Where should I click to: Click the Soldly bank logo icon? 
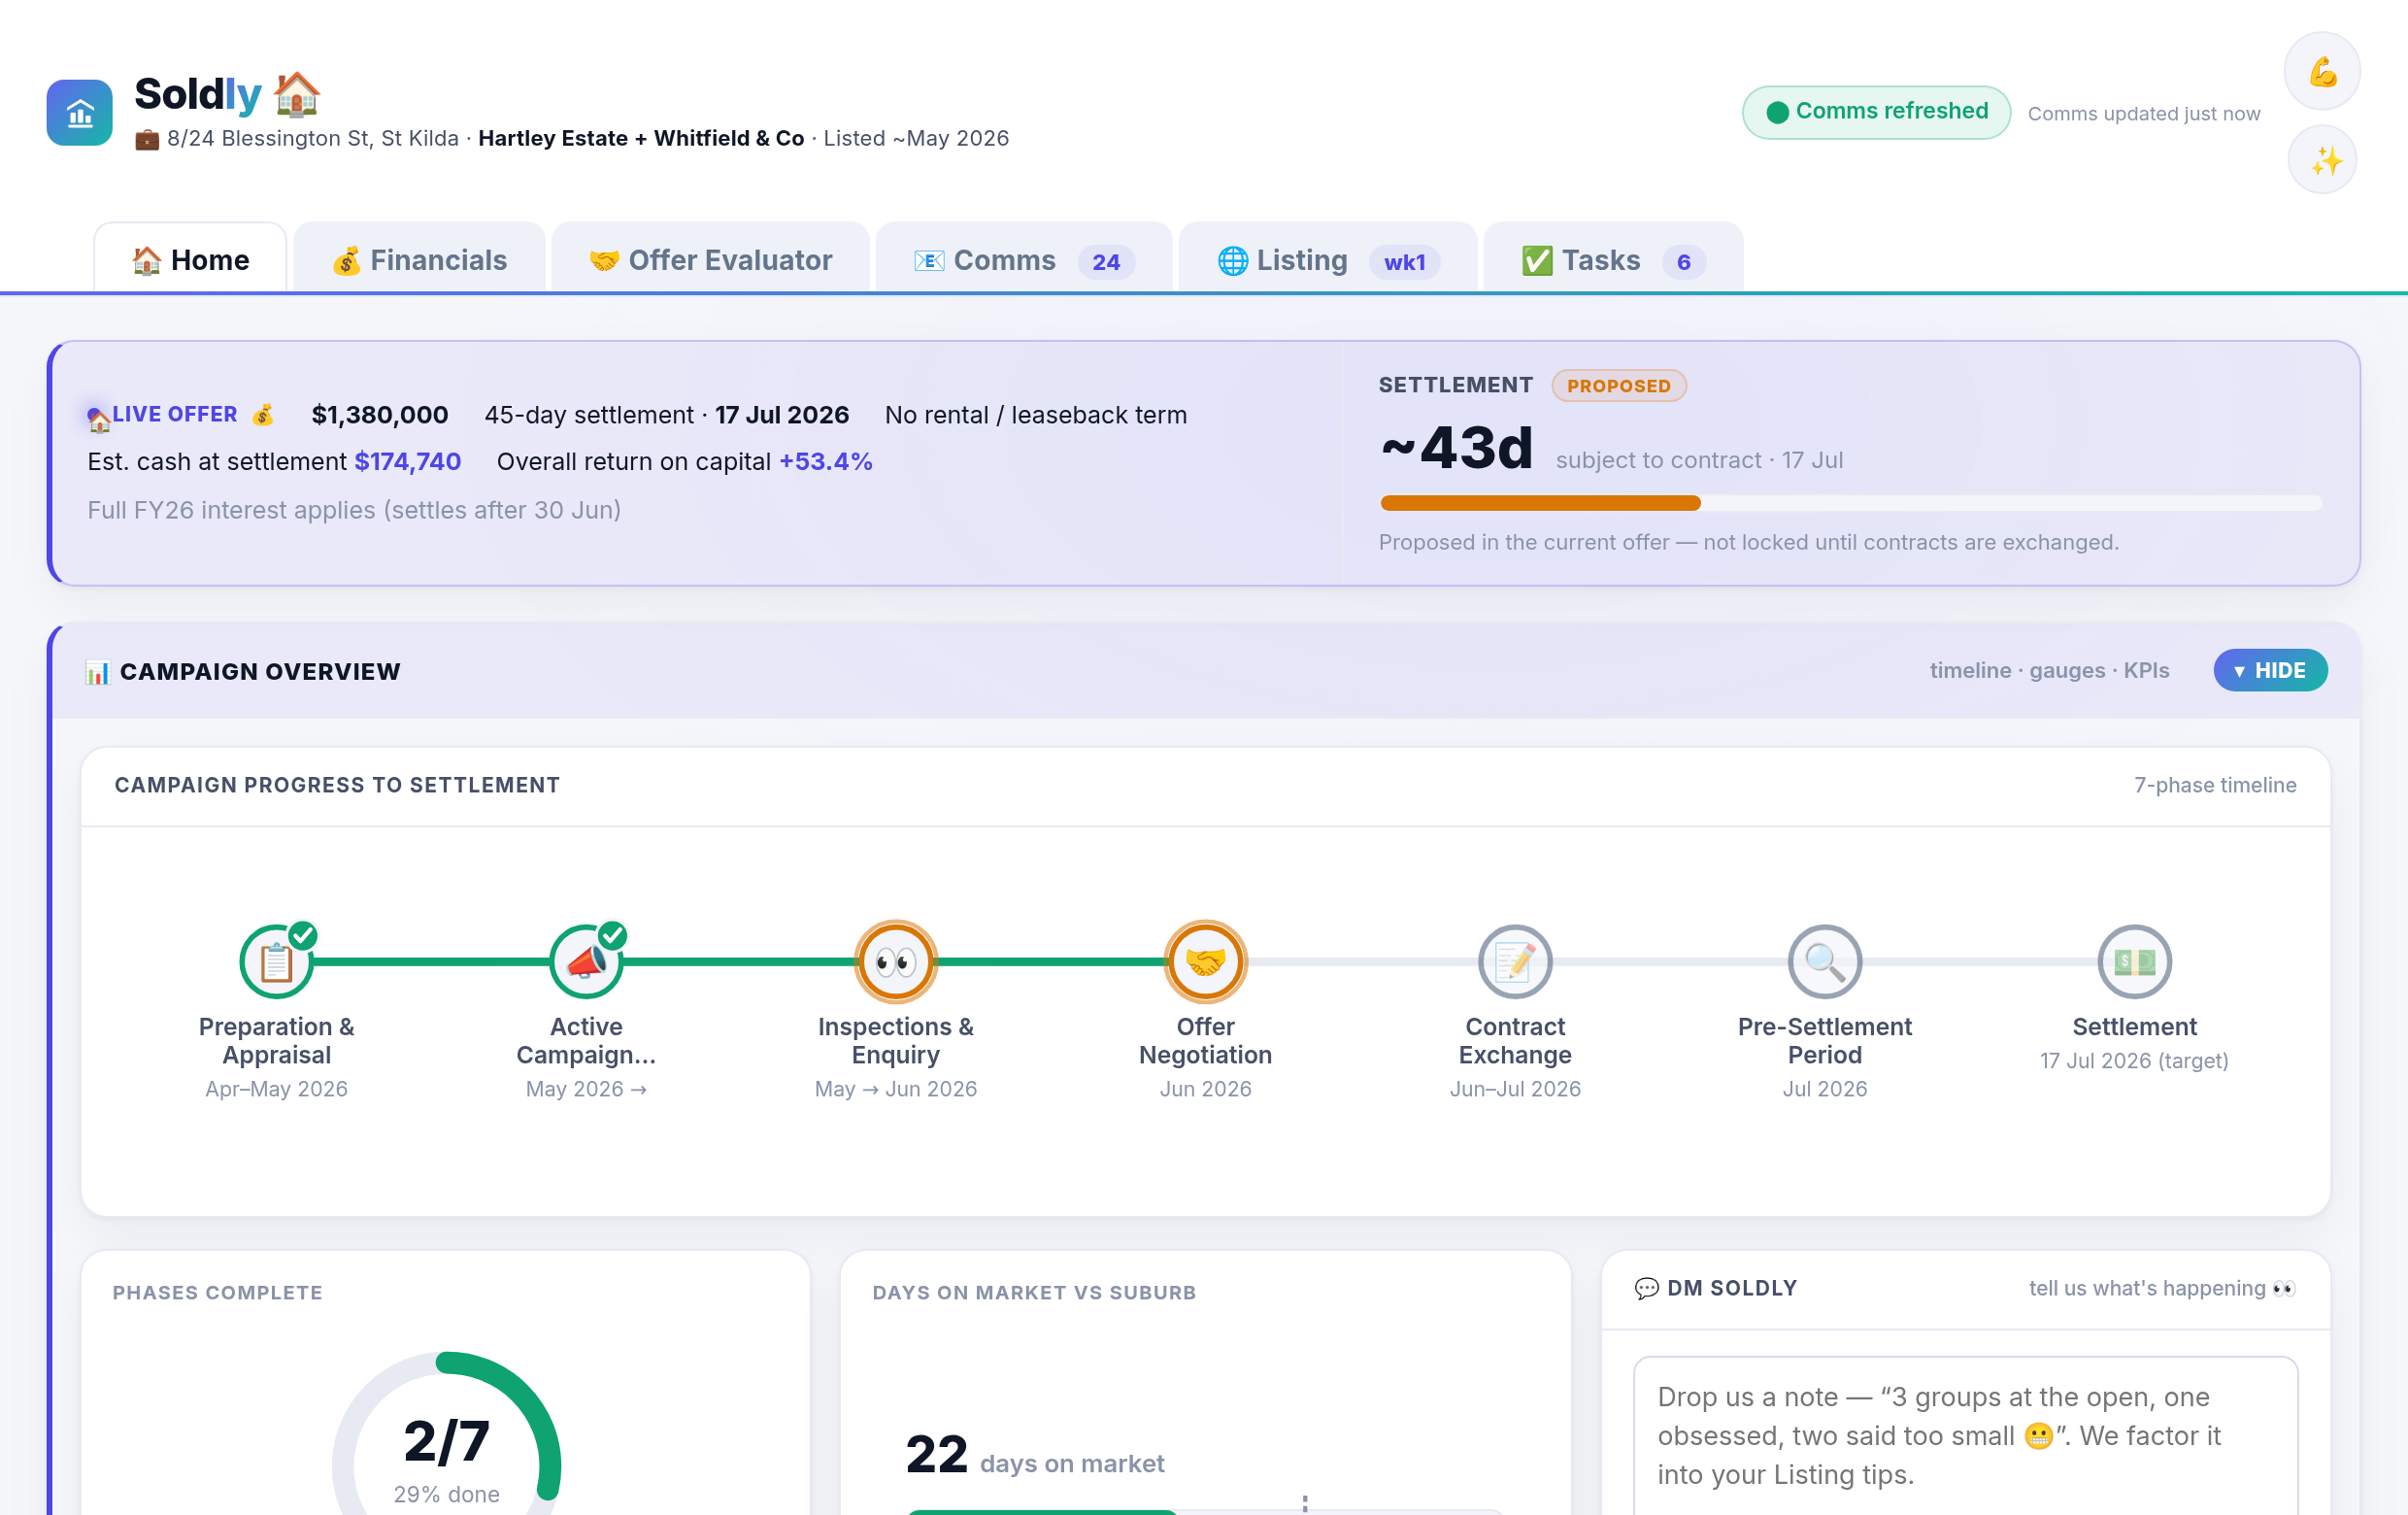79,113
